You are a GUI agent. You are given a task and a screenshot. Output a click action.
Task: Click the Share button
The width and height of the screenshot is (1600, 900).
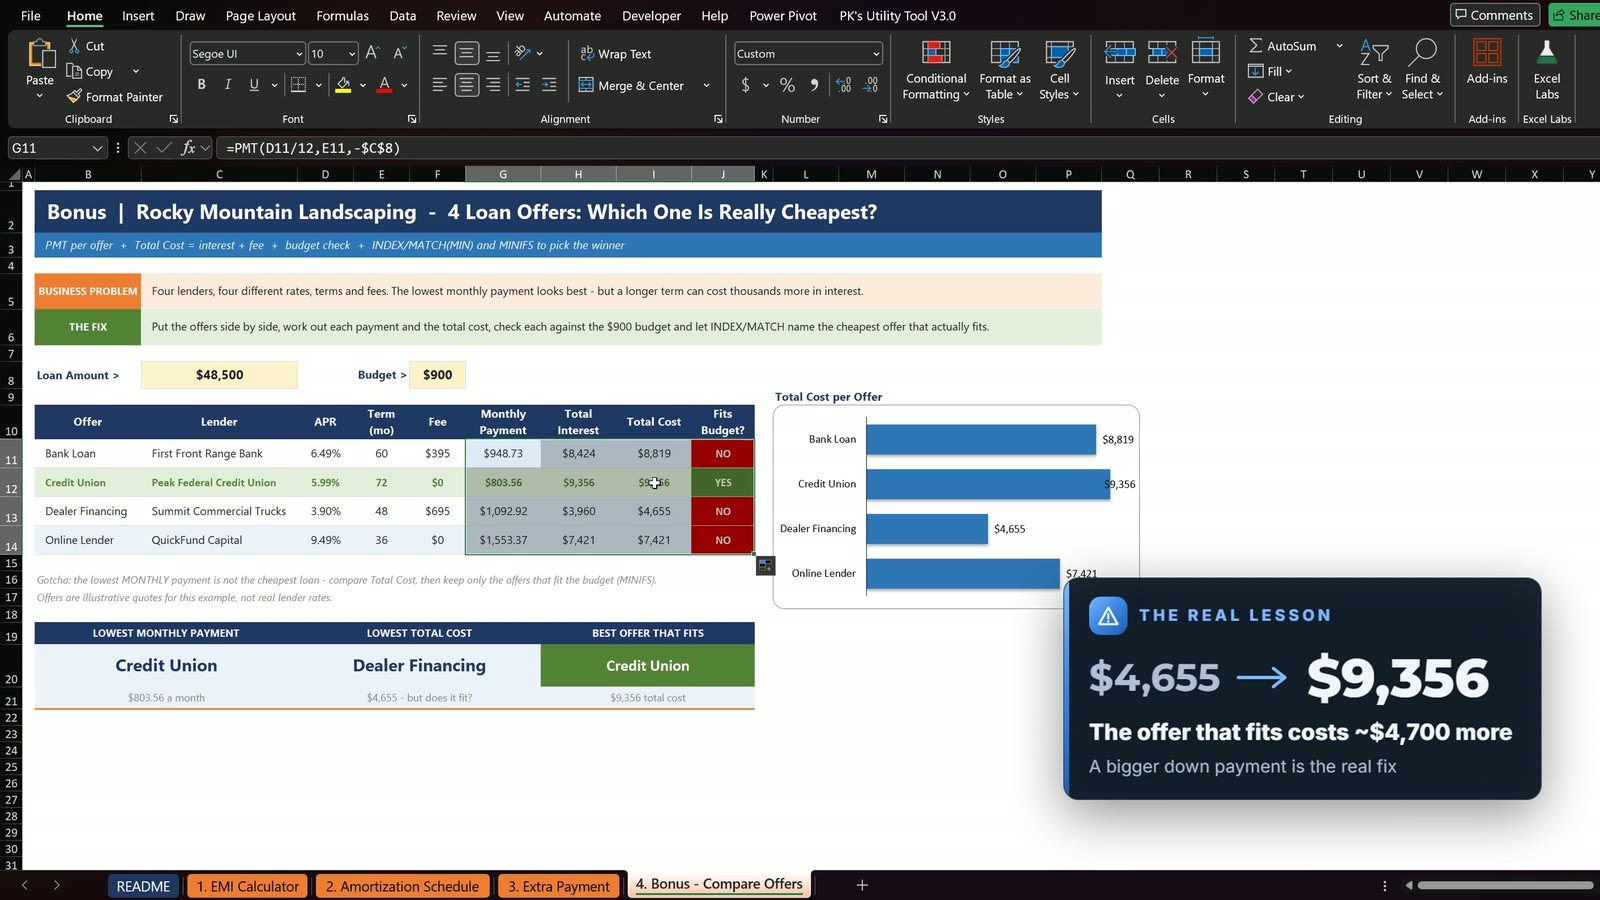point(1575,15)
